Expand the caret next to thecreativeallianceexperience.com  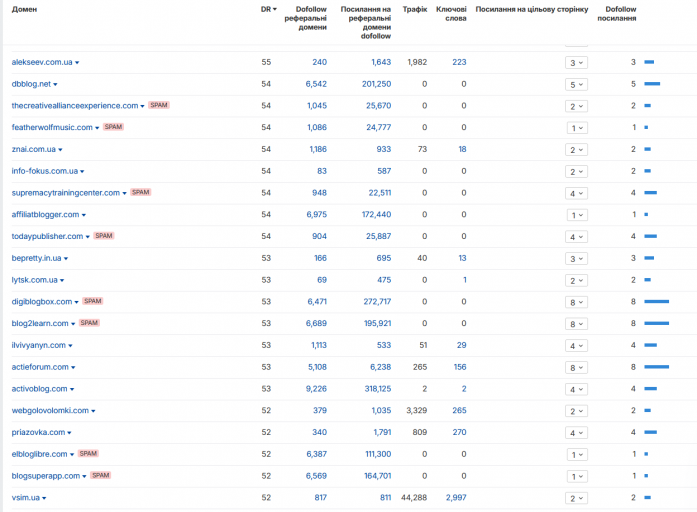pos(142,106)
